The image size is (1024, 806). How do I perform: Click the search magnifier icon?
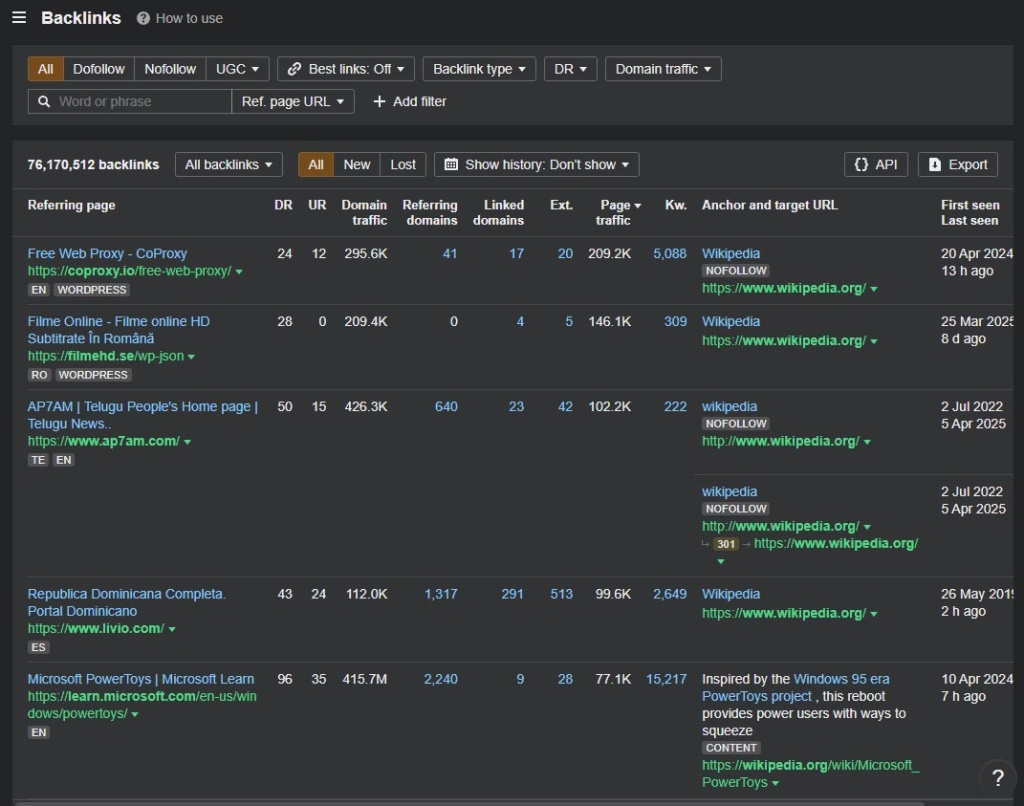pos(44,101)
